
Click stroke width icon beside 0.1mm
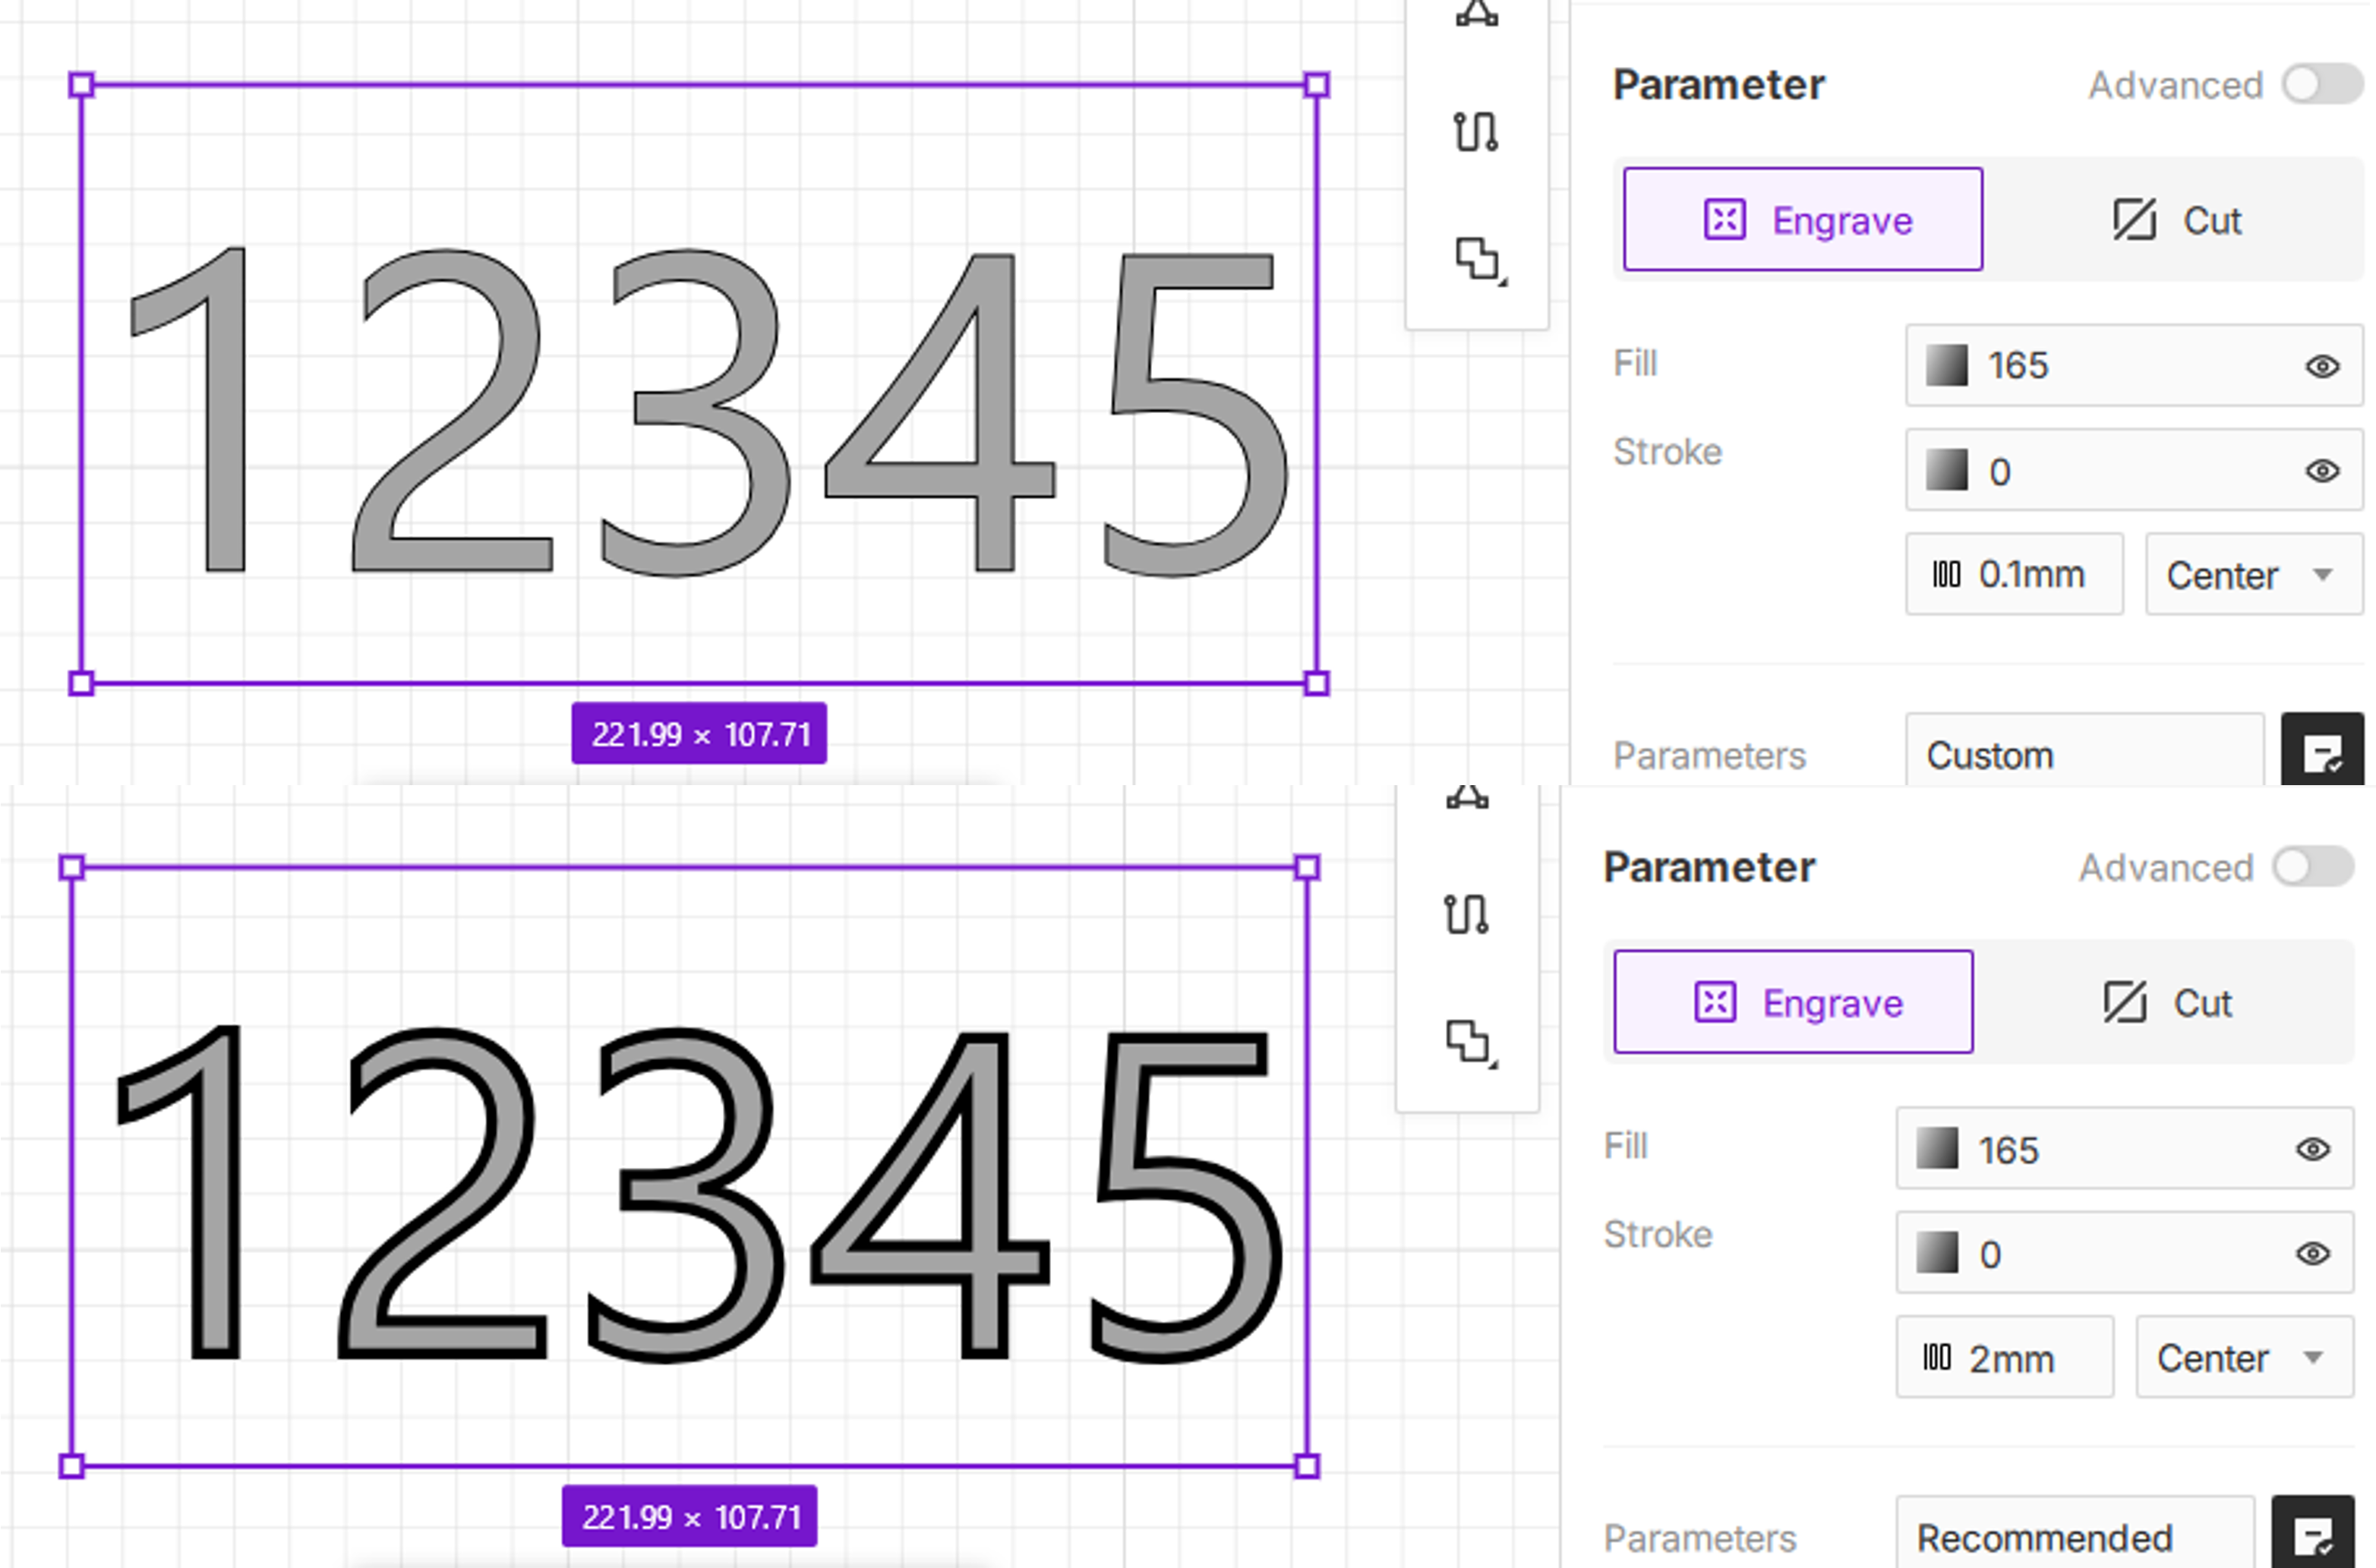1946,574
